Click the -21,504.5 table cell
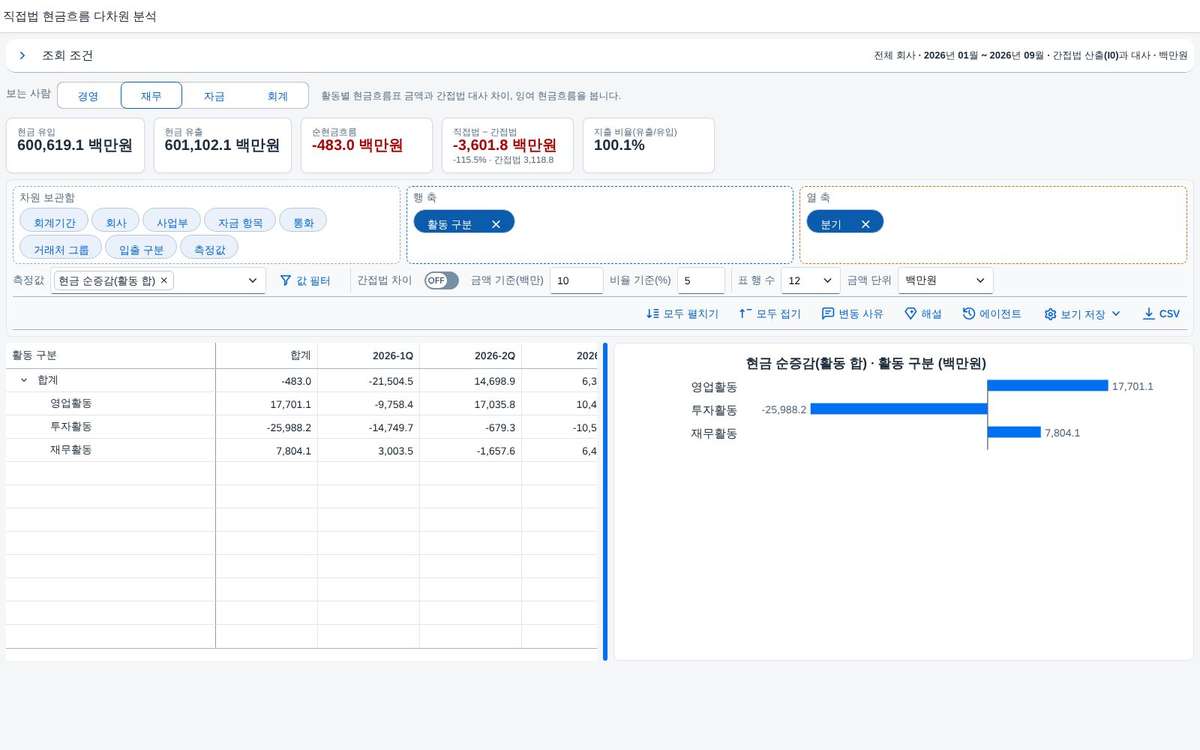The image size is (1200, 750). point(369,381)
